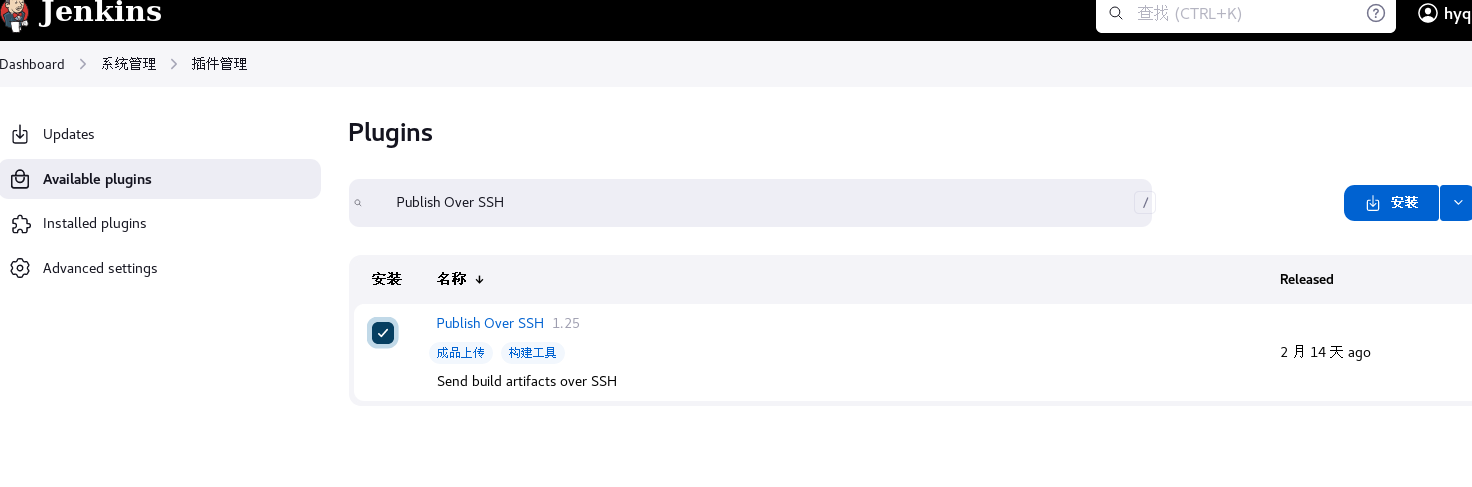
Task: Click the search magnifier icon in header
Action: (1116, 13)
